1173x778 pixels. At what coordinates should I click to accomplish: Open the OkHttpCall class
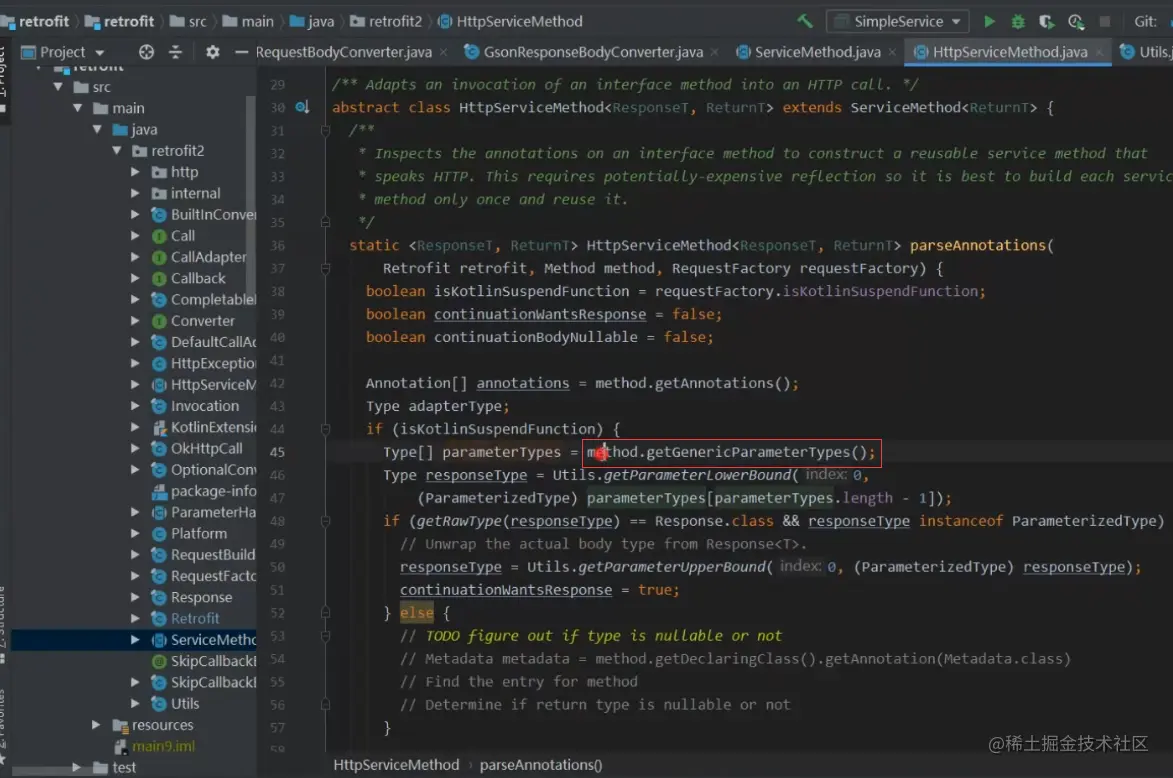(206, 448)
